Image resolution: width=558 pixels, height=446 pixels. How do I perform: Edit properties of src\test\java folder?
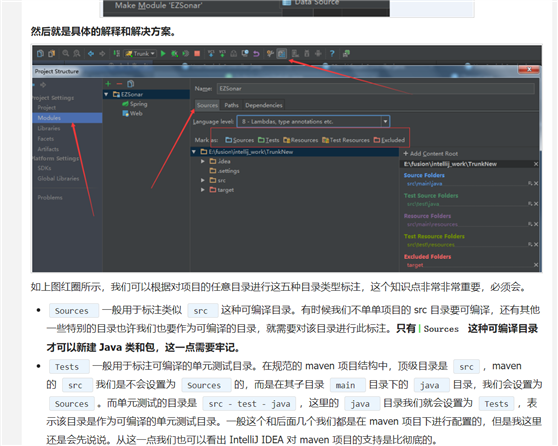click(x=530, y=204)
